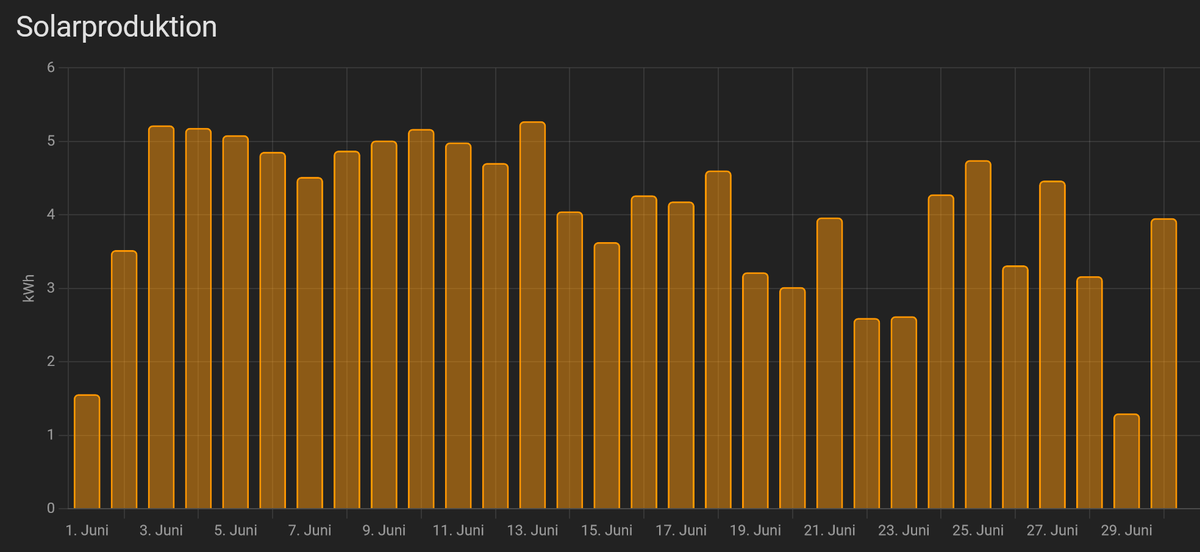Click the 16. Juni bar
This screenshot has width=1200, height=552.
(644, 353)
